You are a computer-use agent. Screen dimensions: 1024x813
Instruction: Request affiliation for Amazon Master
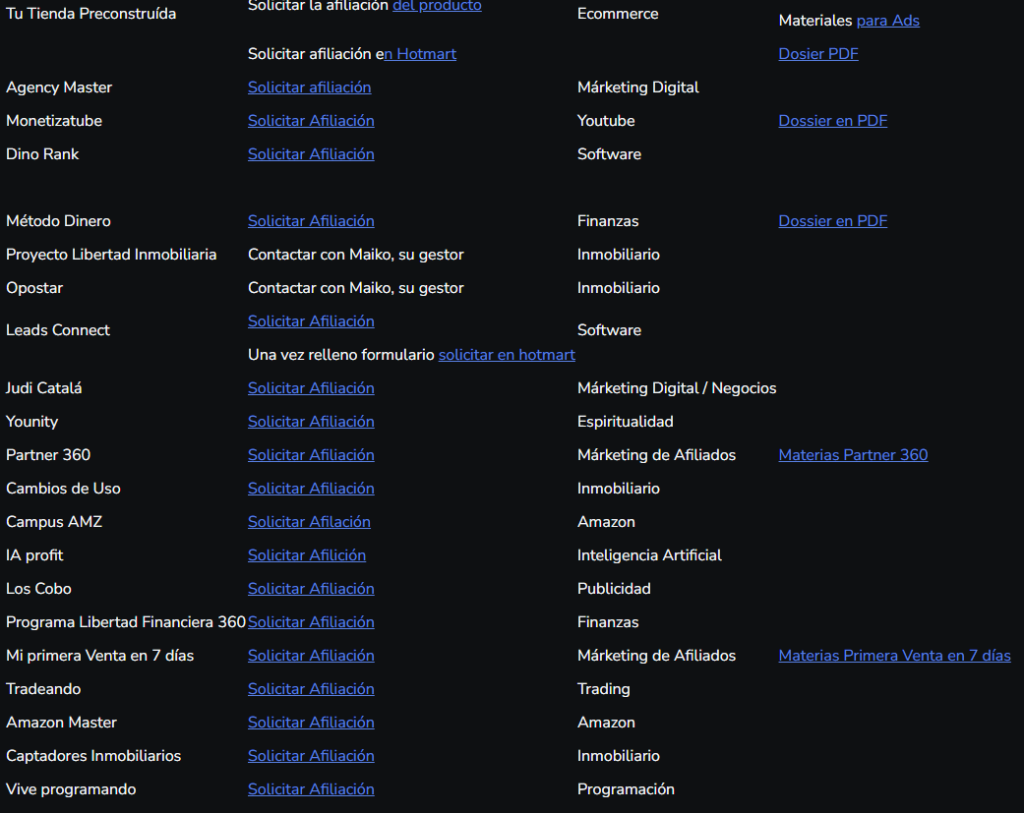311,723
